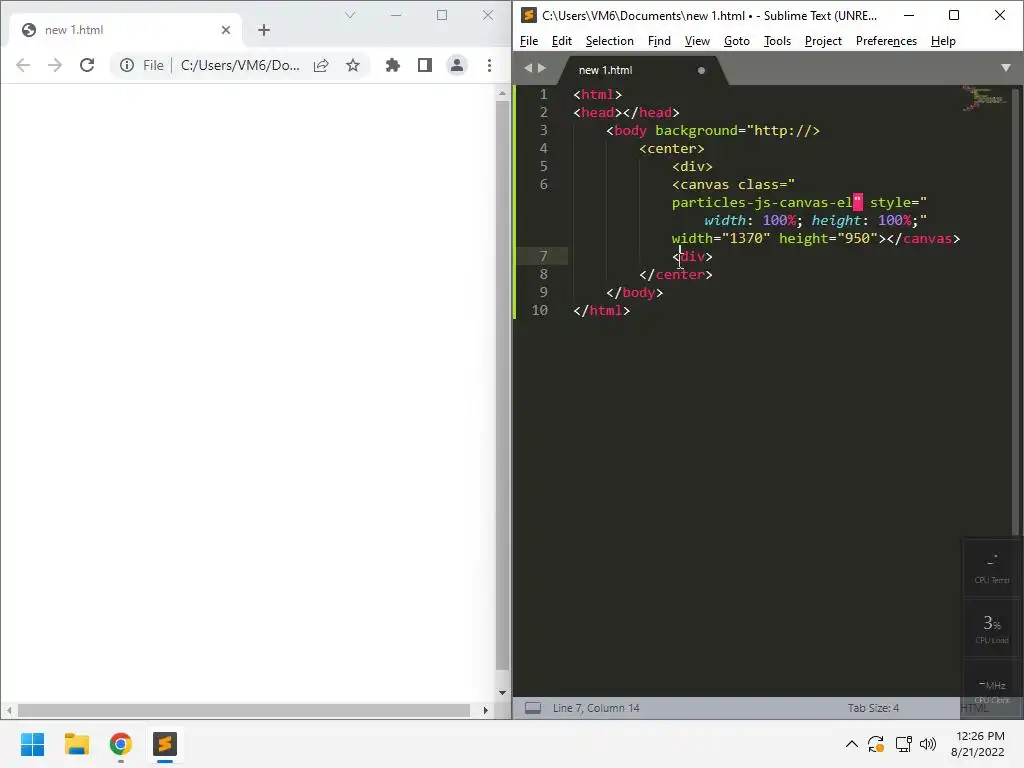Click line number 3 in gutter
Screen dimensions: 1024x768
(543, 131)
